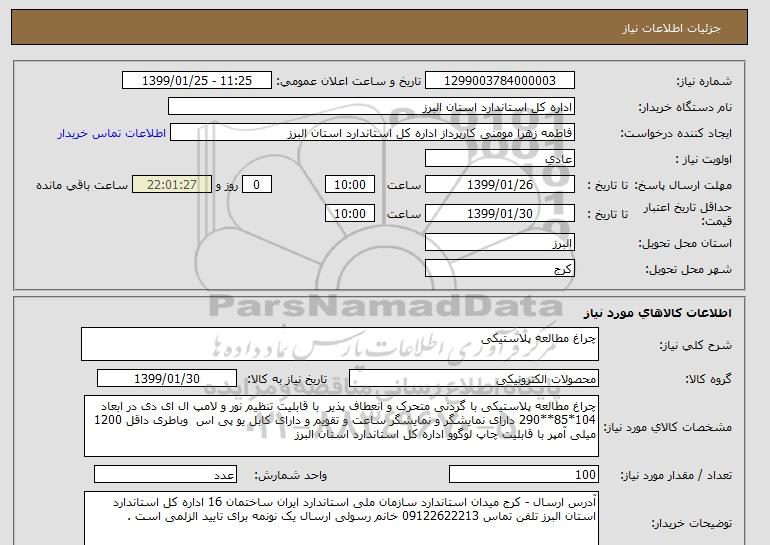This screenshot has height=545, width=770.
Task: Click the 10:00 time field beside validity date
Action: click(350, 214)
